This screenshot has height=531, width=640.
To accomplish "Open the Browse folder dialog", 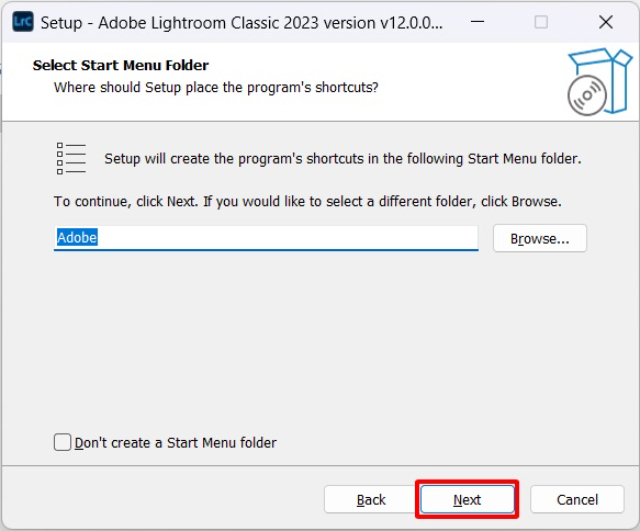I will pos(539,239).
